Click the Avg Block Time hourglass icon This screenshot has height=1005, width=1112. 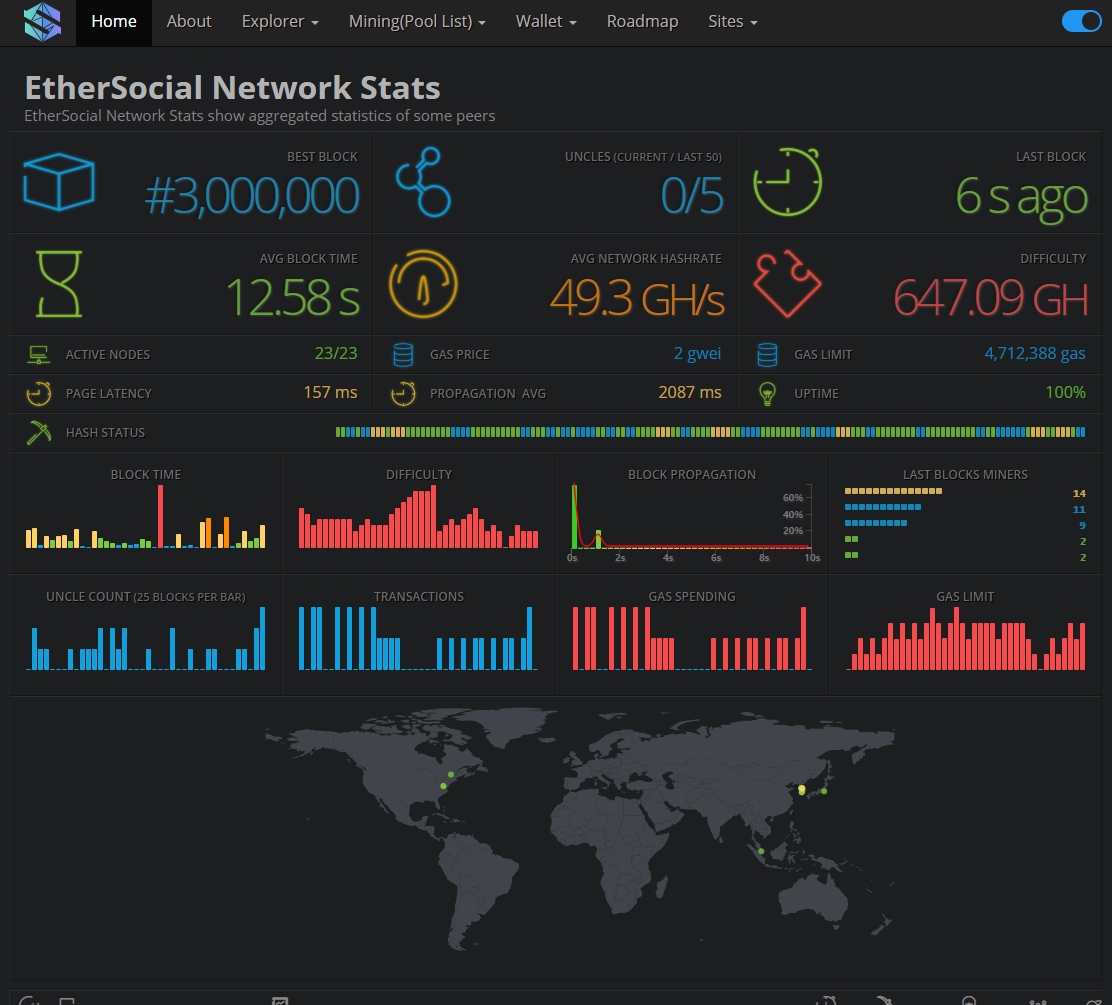point(58,284)
